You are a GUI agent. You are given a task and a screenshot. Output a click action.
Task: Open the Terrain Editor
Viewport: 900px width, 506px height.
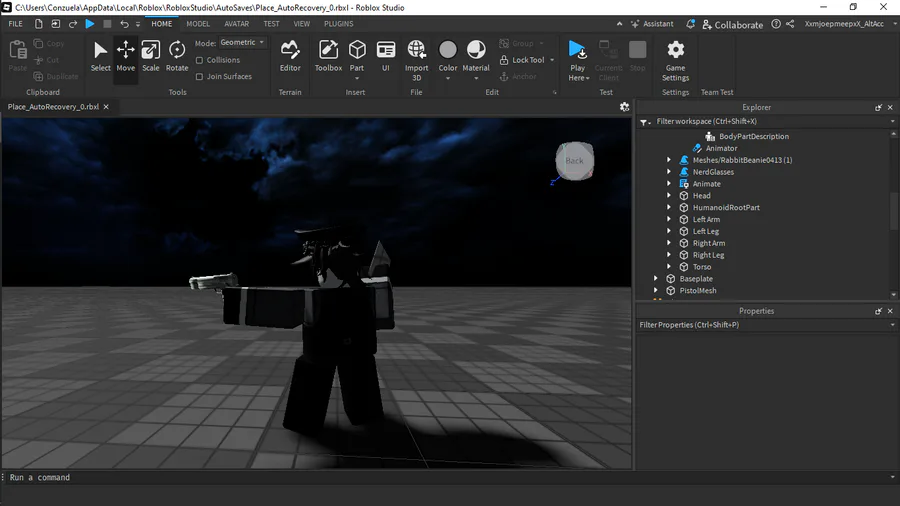pyautogui.click(x=290, y=56)
